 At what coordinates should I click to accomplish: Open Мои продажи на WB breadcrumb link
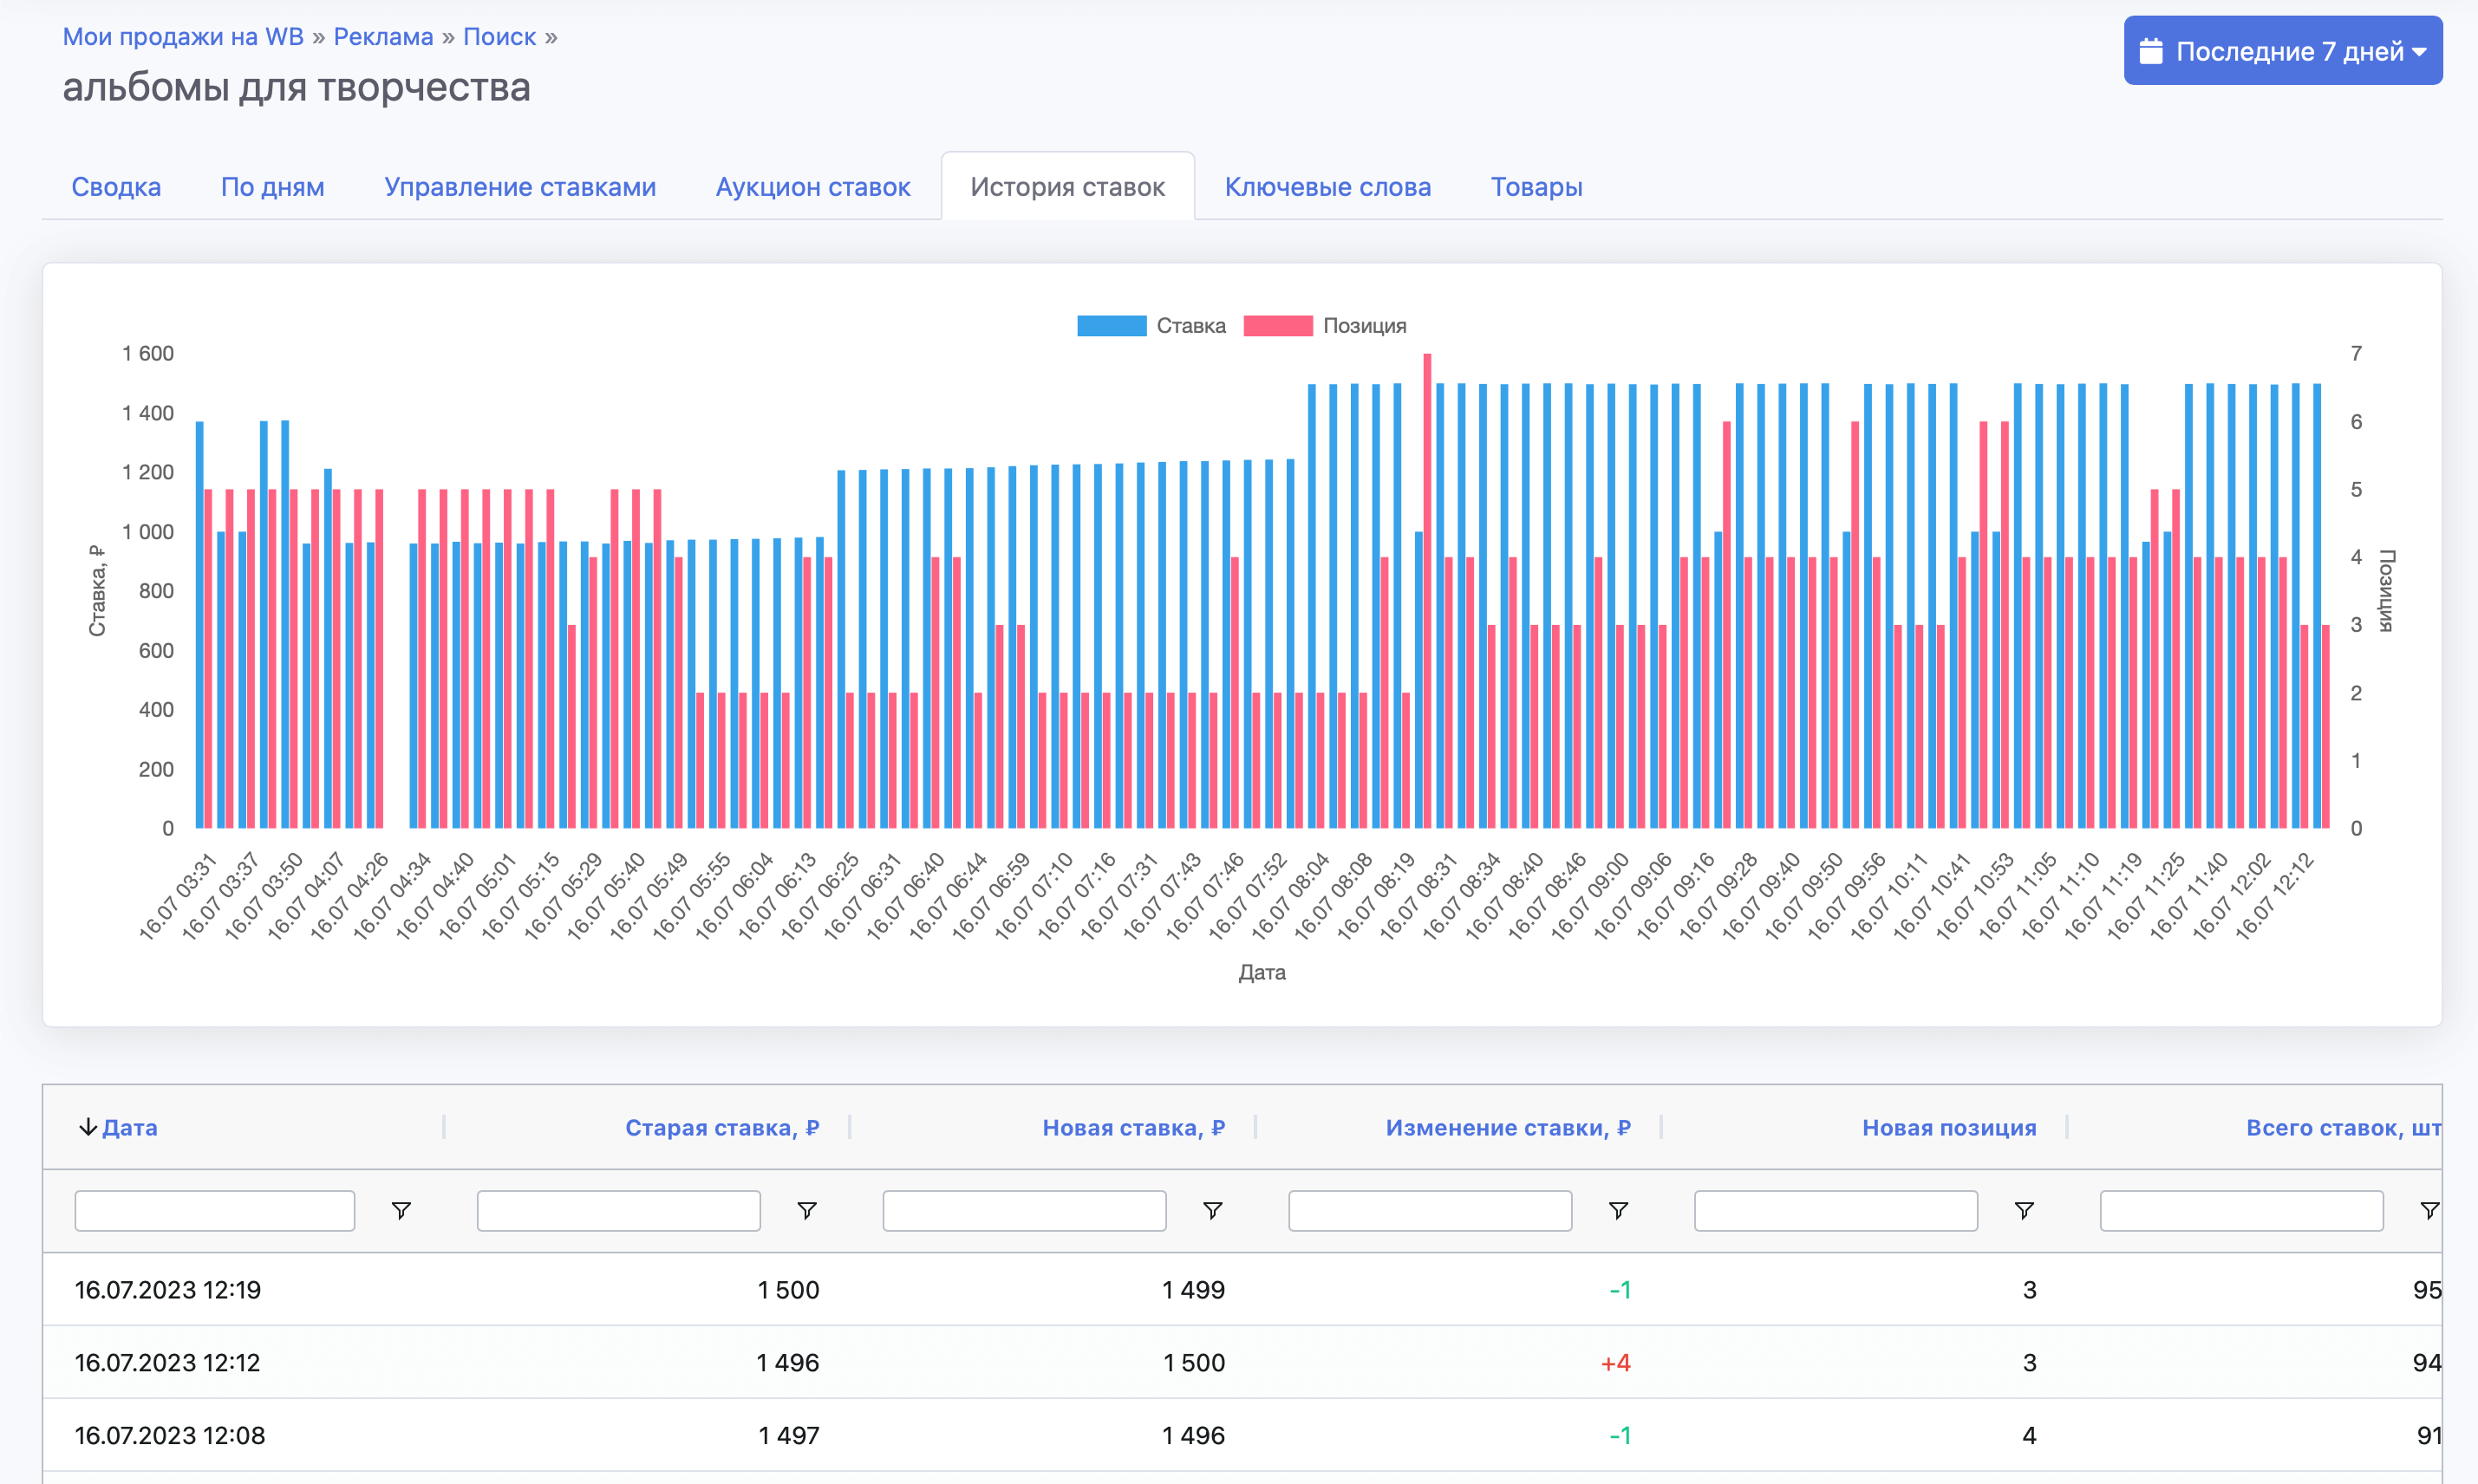click(x=183, y=37)
